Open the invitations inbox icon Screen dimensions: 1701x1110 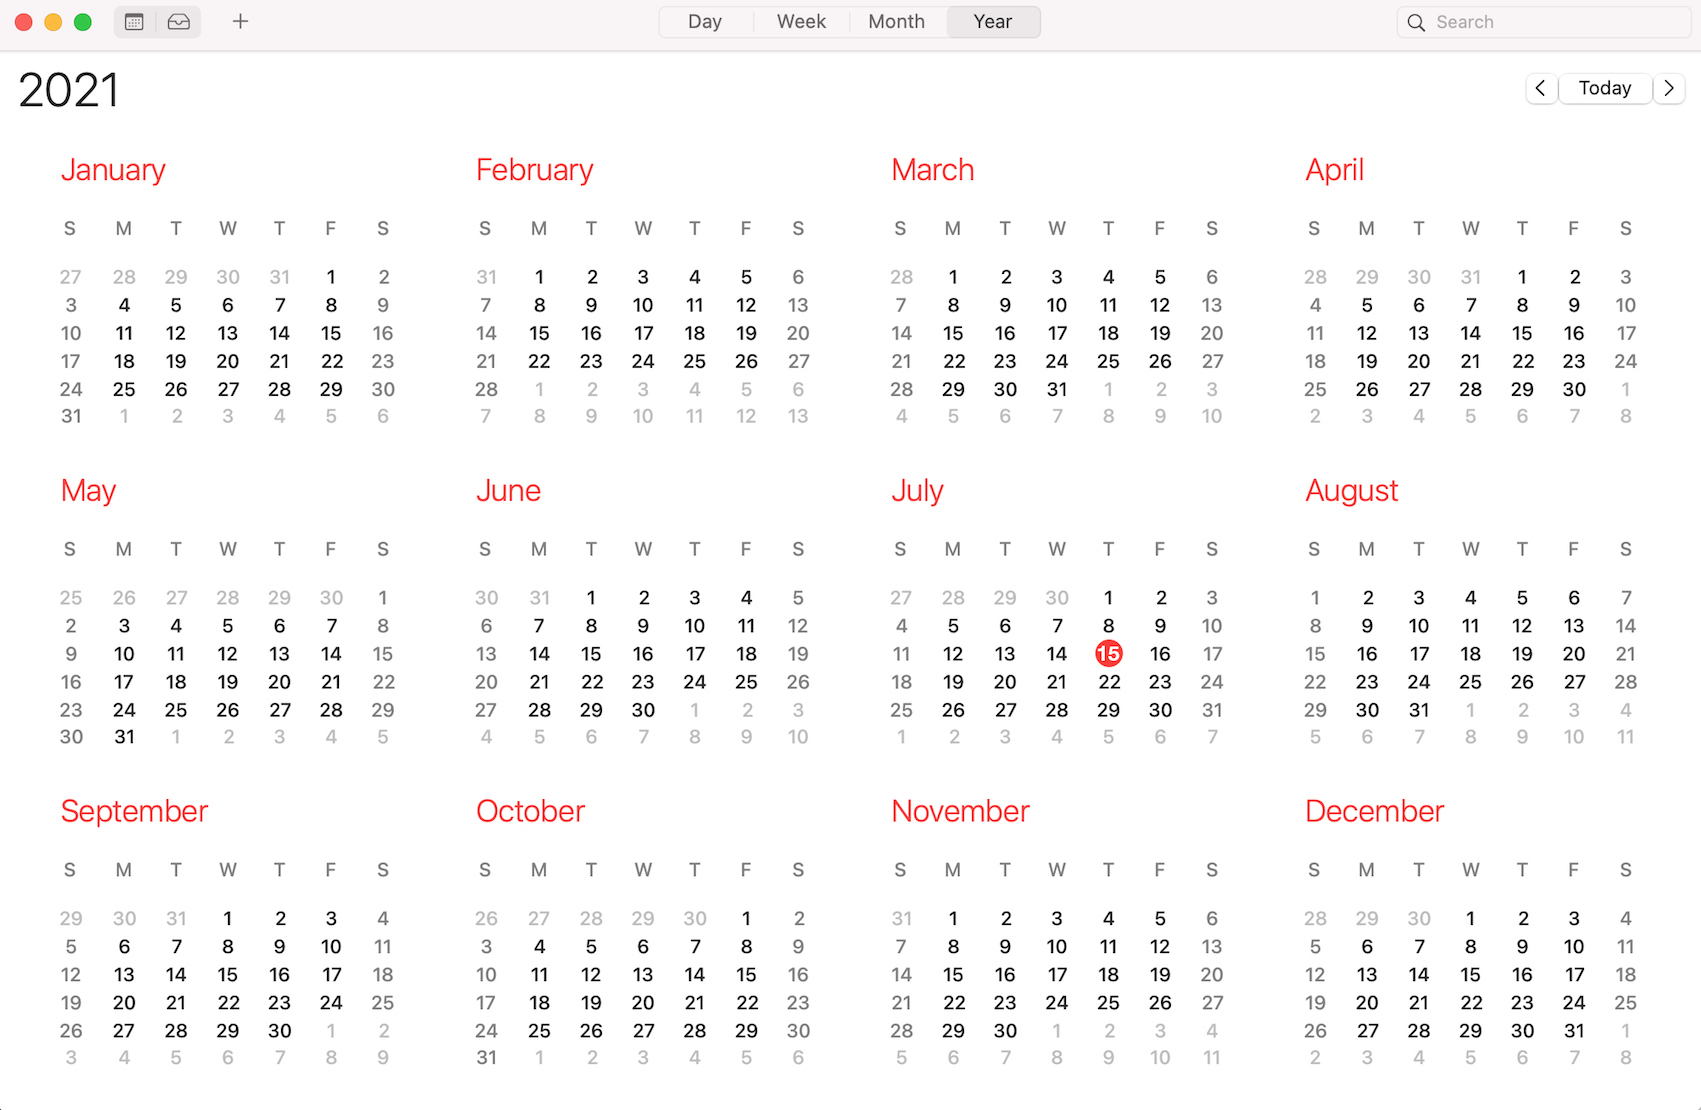(x=179, y=22)
